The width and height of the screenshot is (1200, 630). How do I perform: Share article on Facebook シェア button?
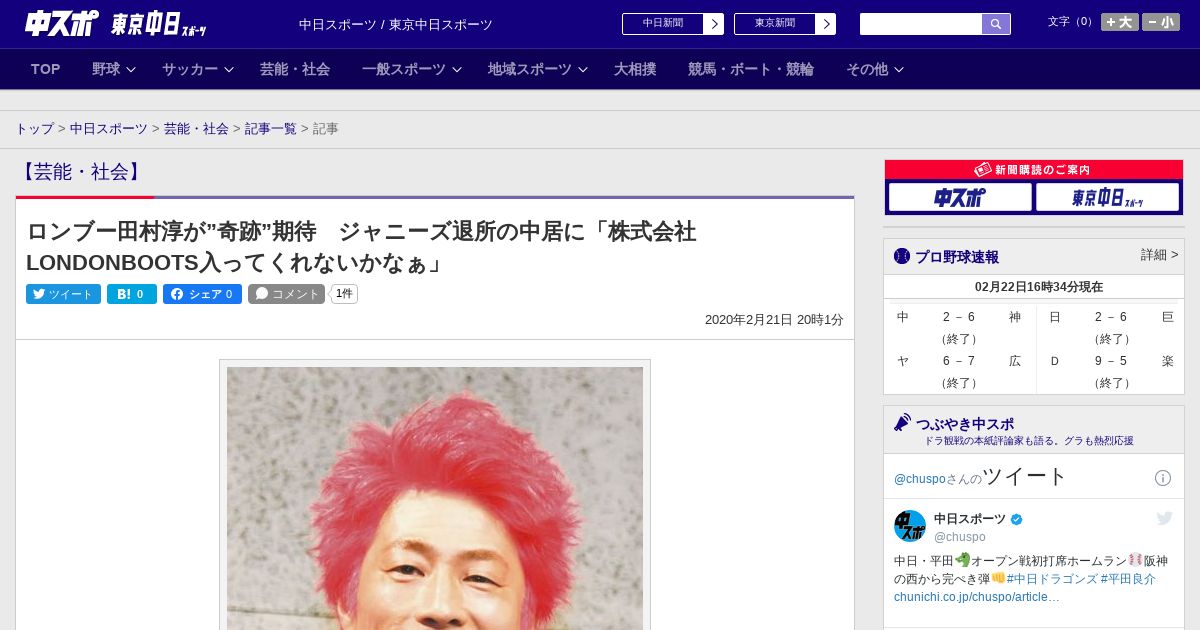click(202, 294)
